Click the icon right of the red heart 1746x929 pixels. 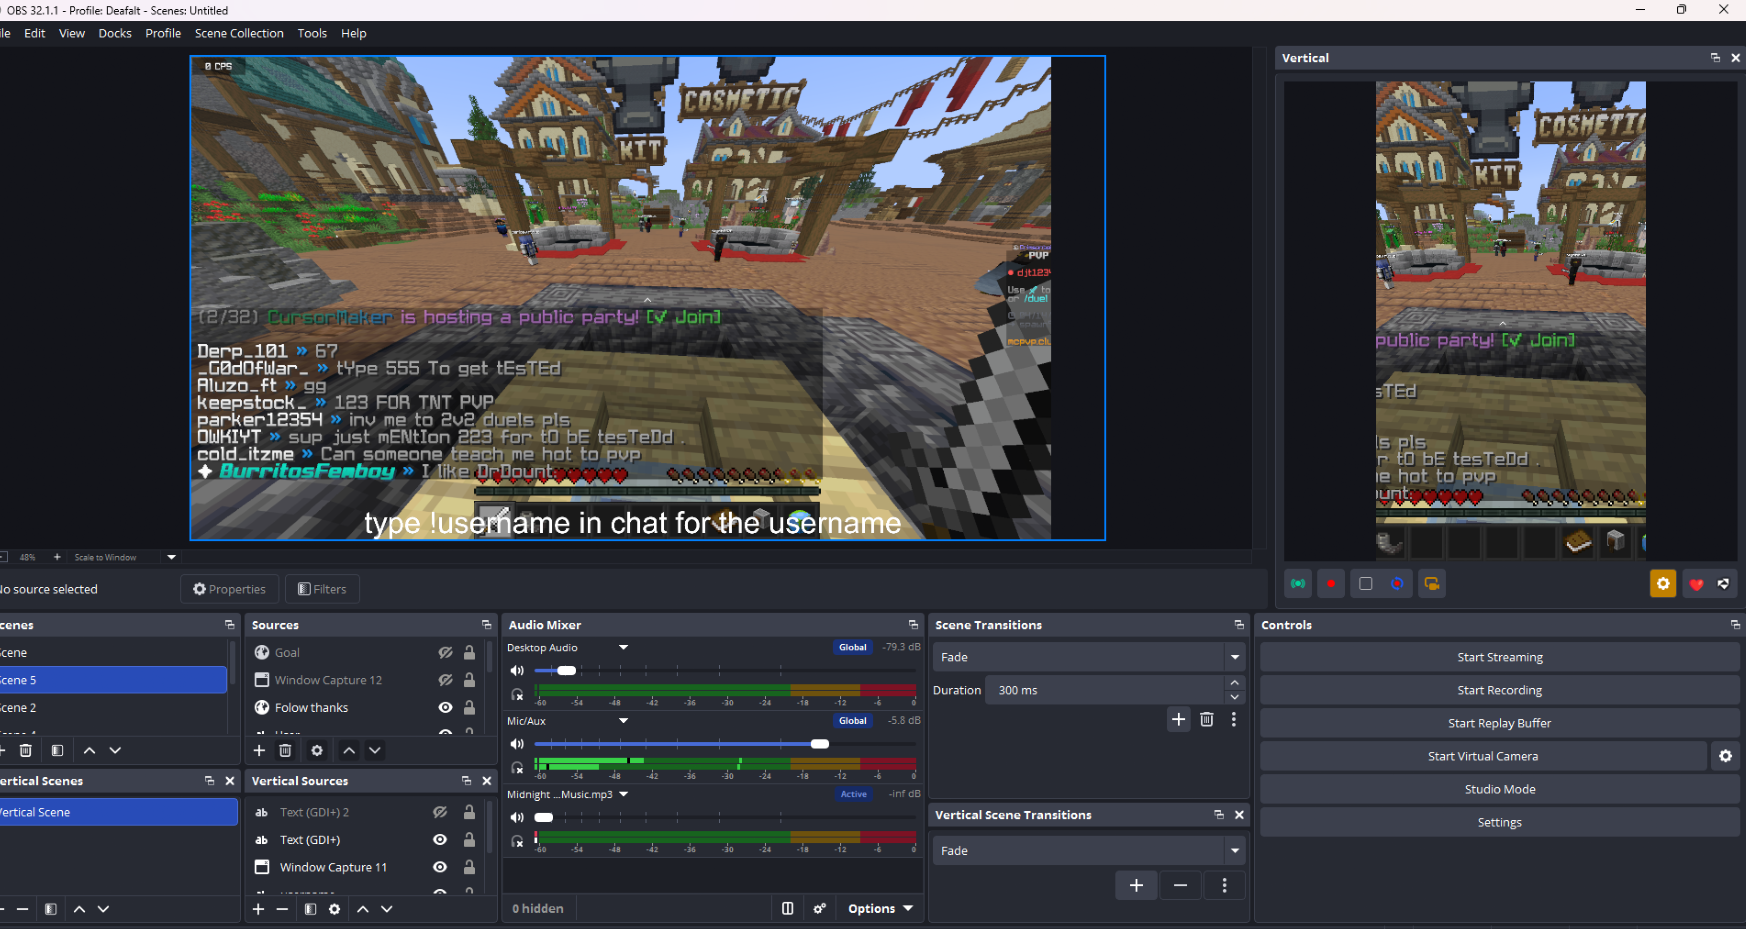pyautogui.click(x=1724, y=584)
